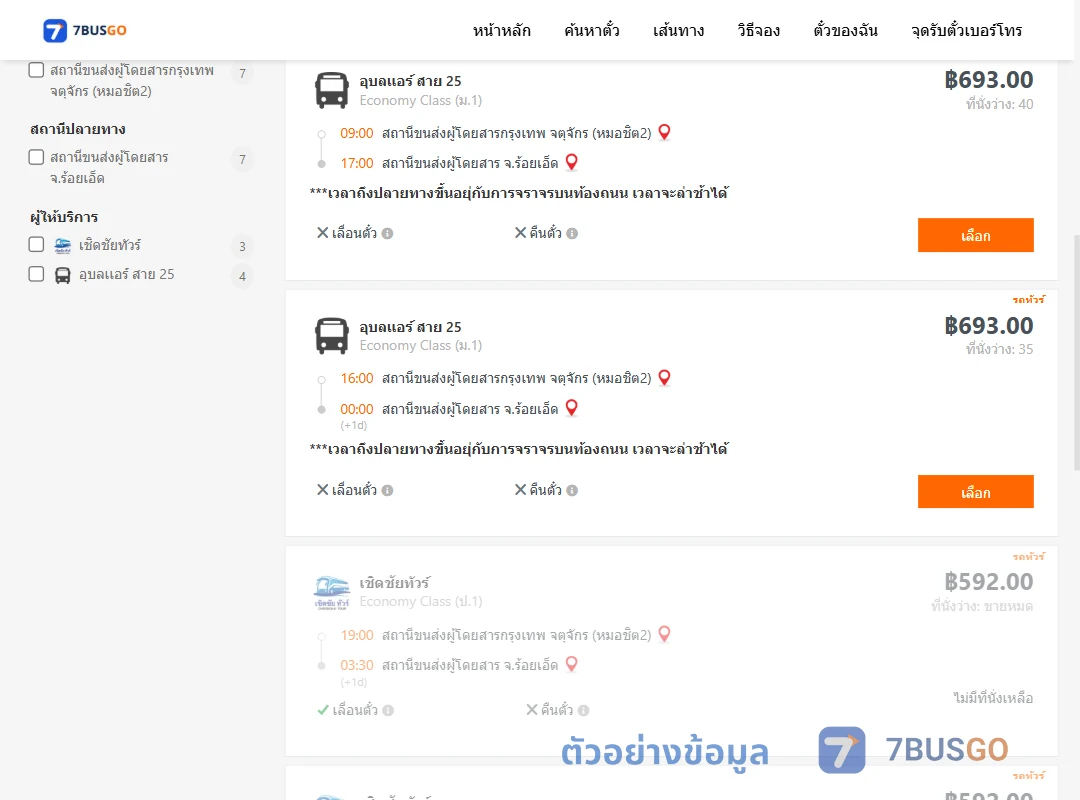Screen dimensions: 1080x800
Task: Click the 17:00 arrival time
Action: pos(357,163)
